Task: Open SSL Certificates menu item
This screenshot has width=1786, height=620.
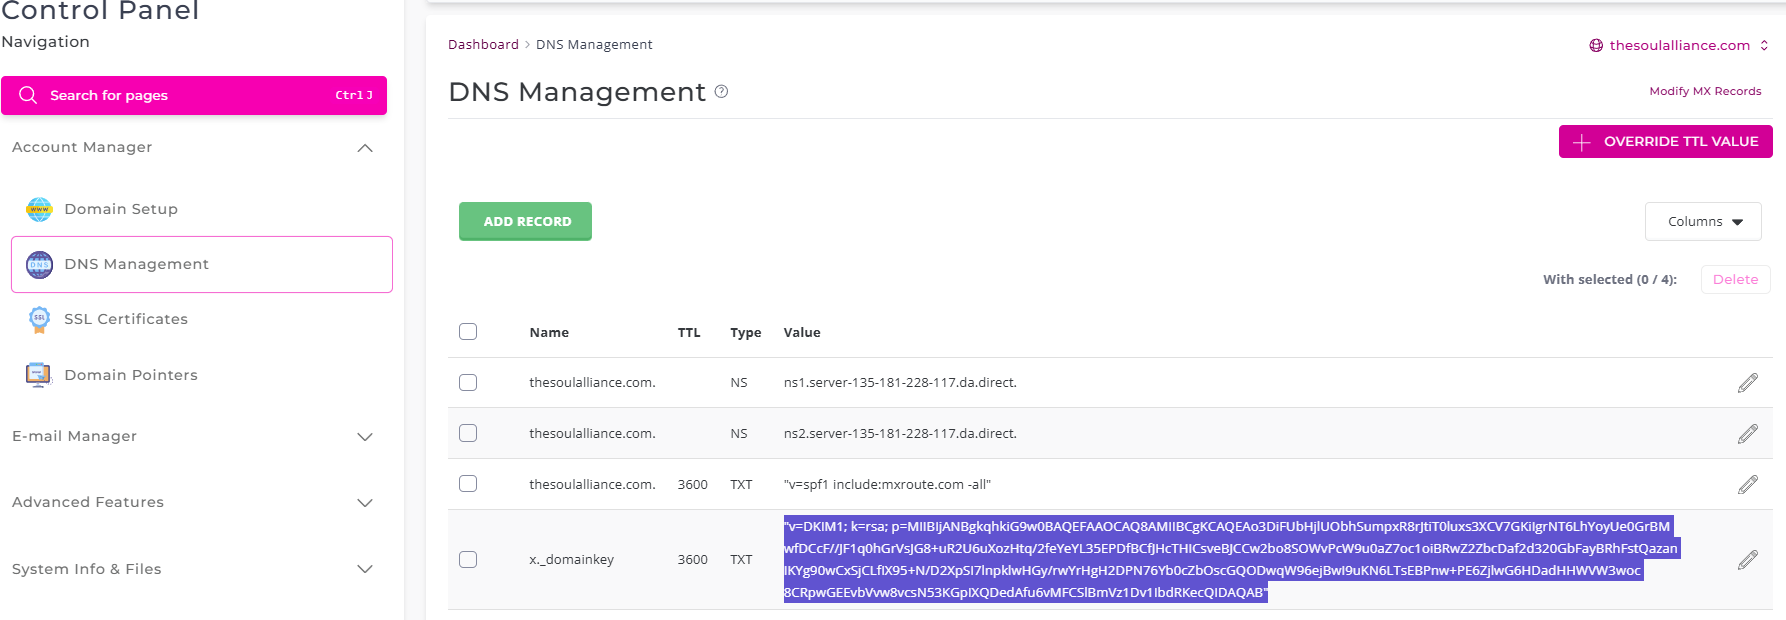Action: coord(201,319)
